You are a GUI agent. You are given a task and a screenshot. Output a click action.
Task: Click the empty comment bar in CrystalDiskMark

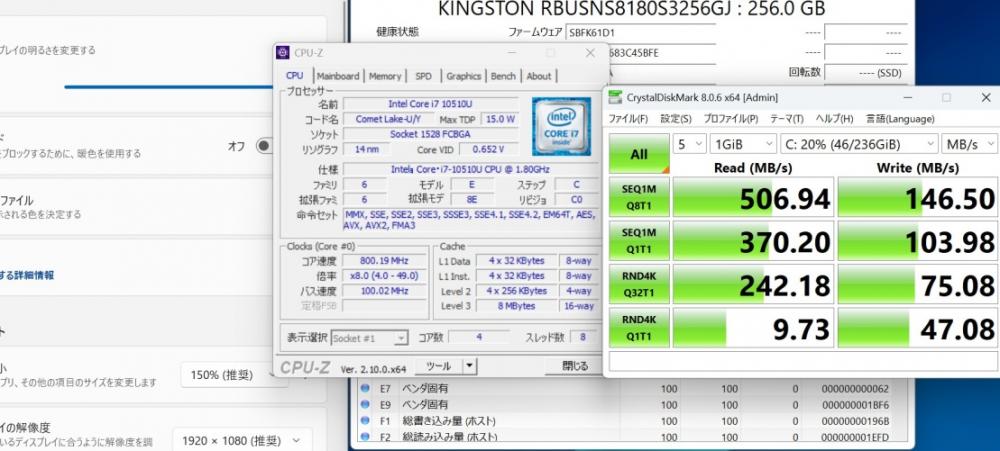coord(802,360)
